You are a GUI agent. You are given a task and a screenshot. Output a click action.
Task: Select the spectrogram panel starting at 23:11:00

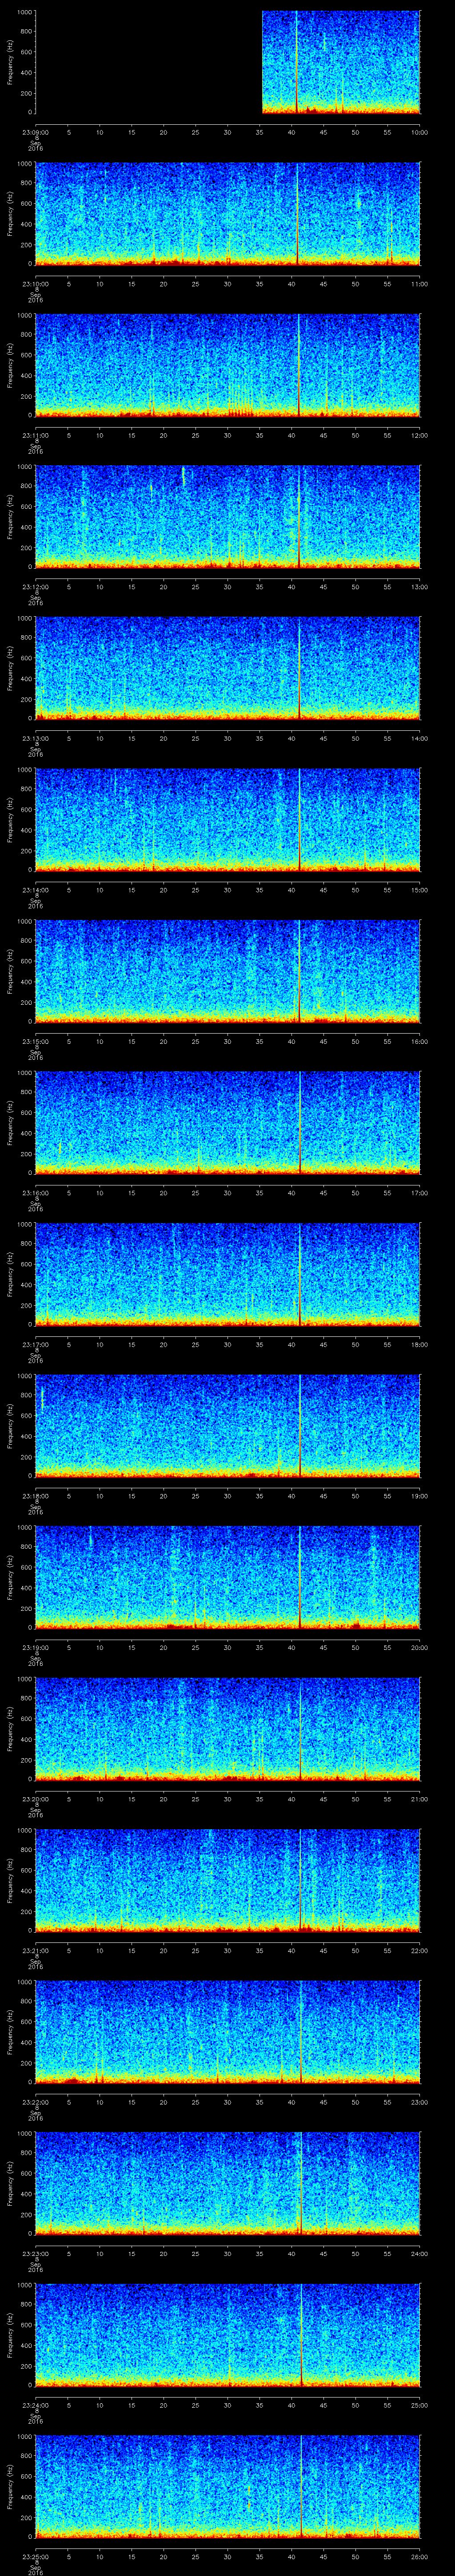[x=228, y=365]
